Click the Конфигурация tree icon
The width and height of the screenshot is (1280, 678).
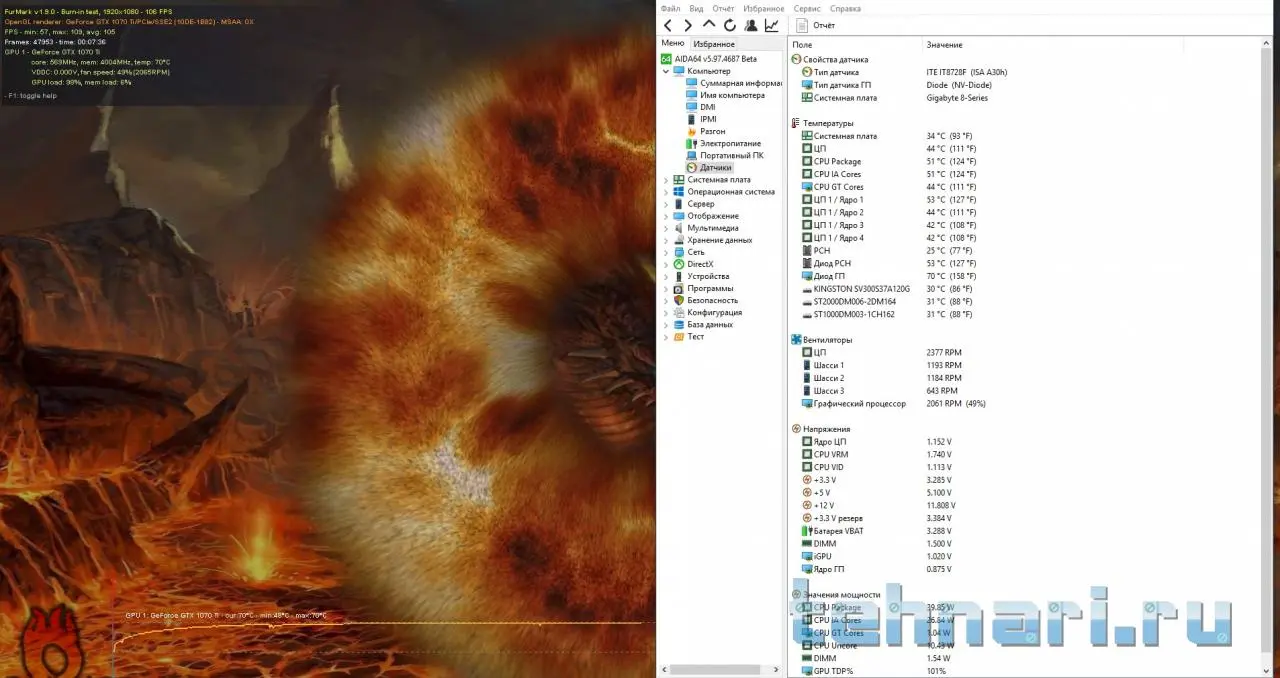pos(679,312)
